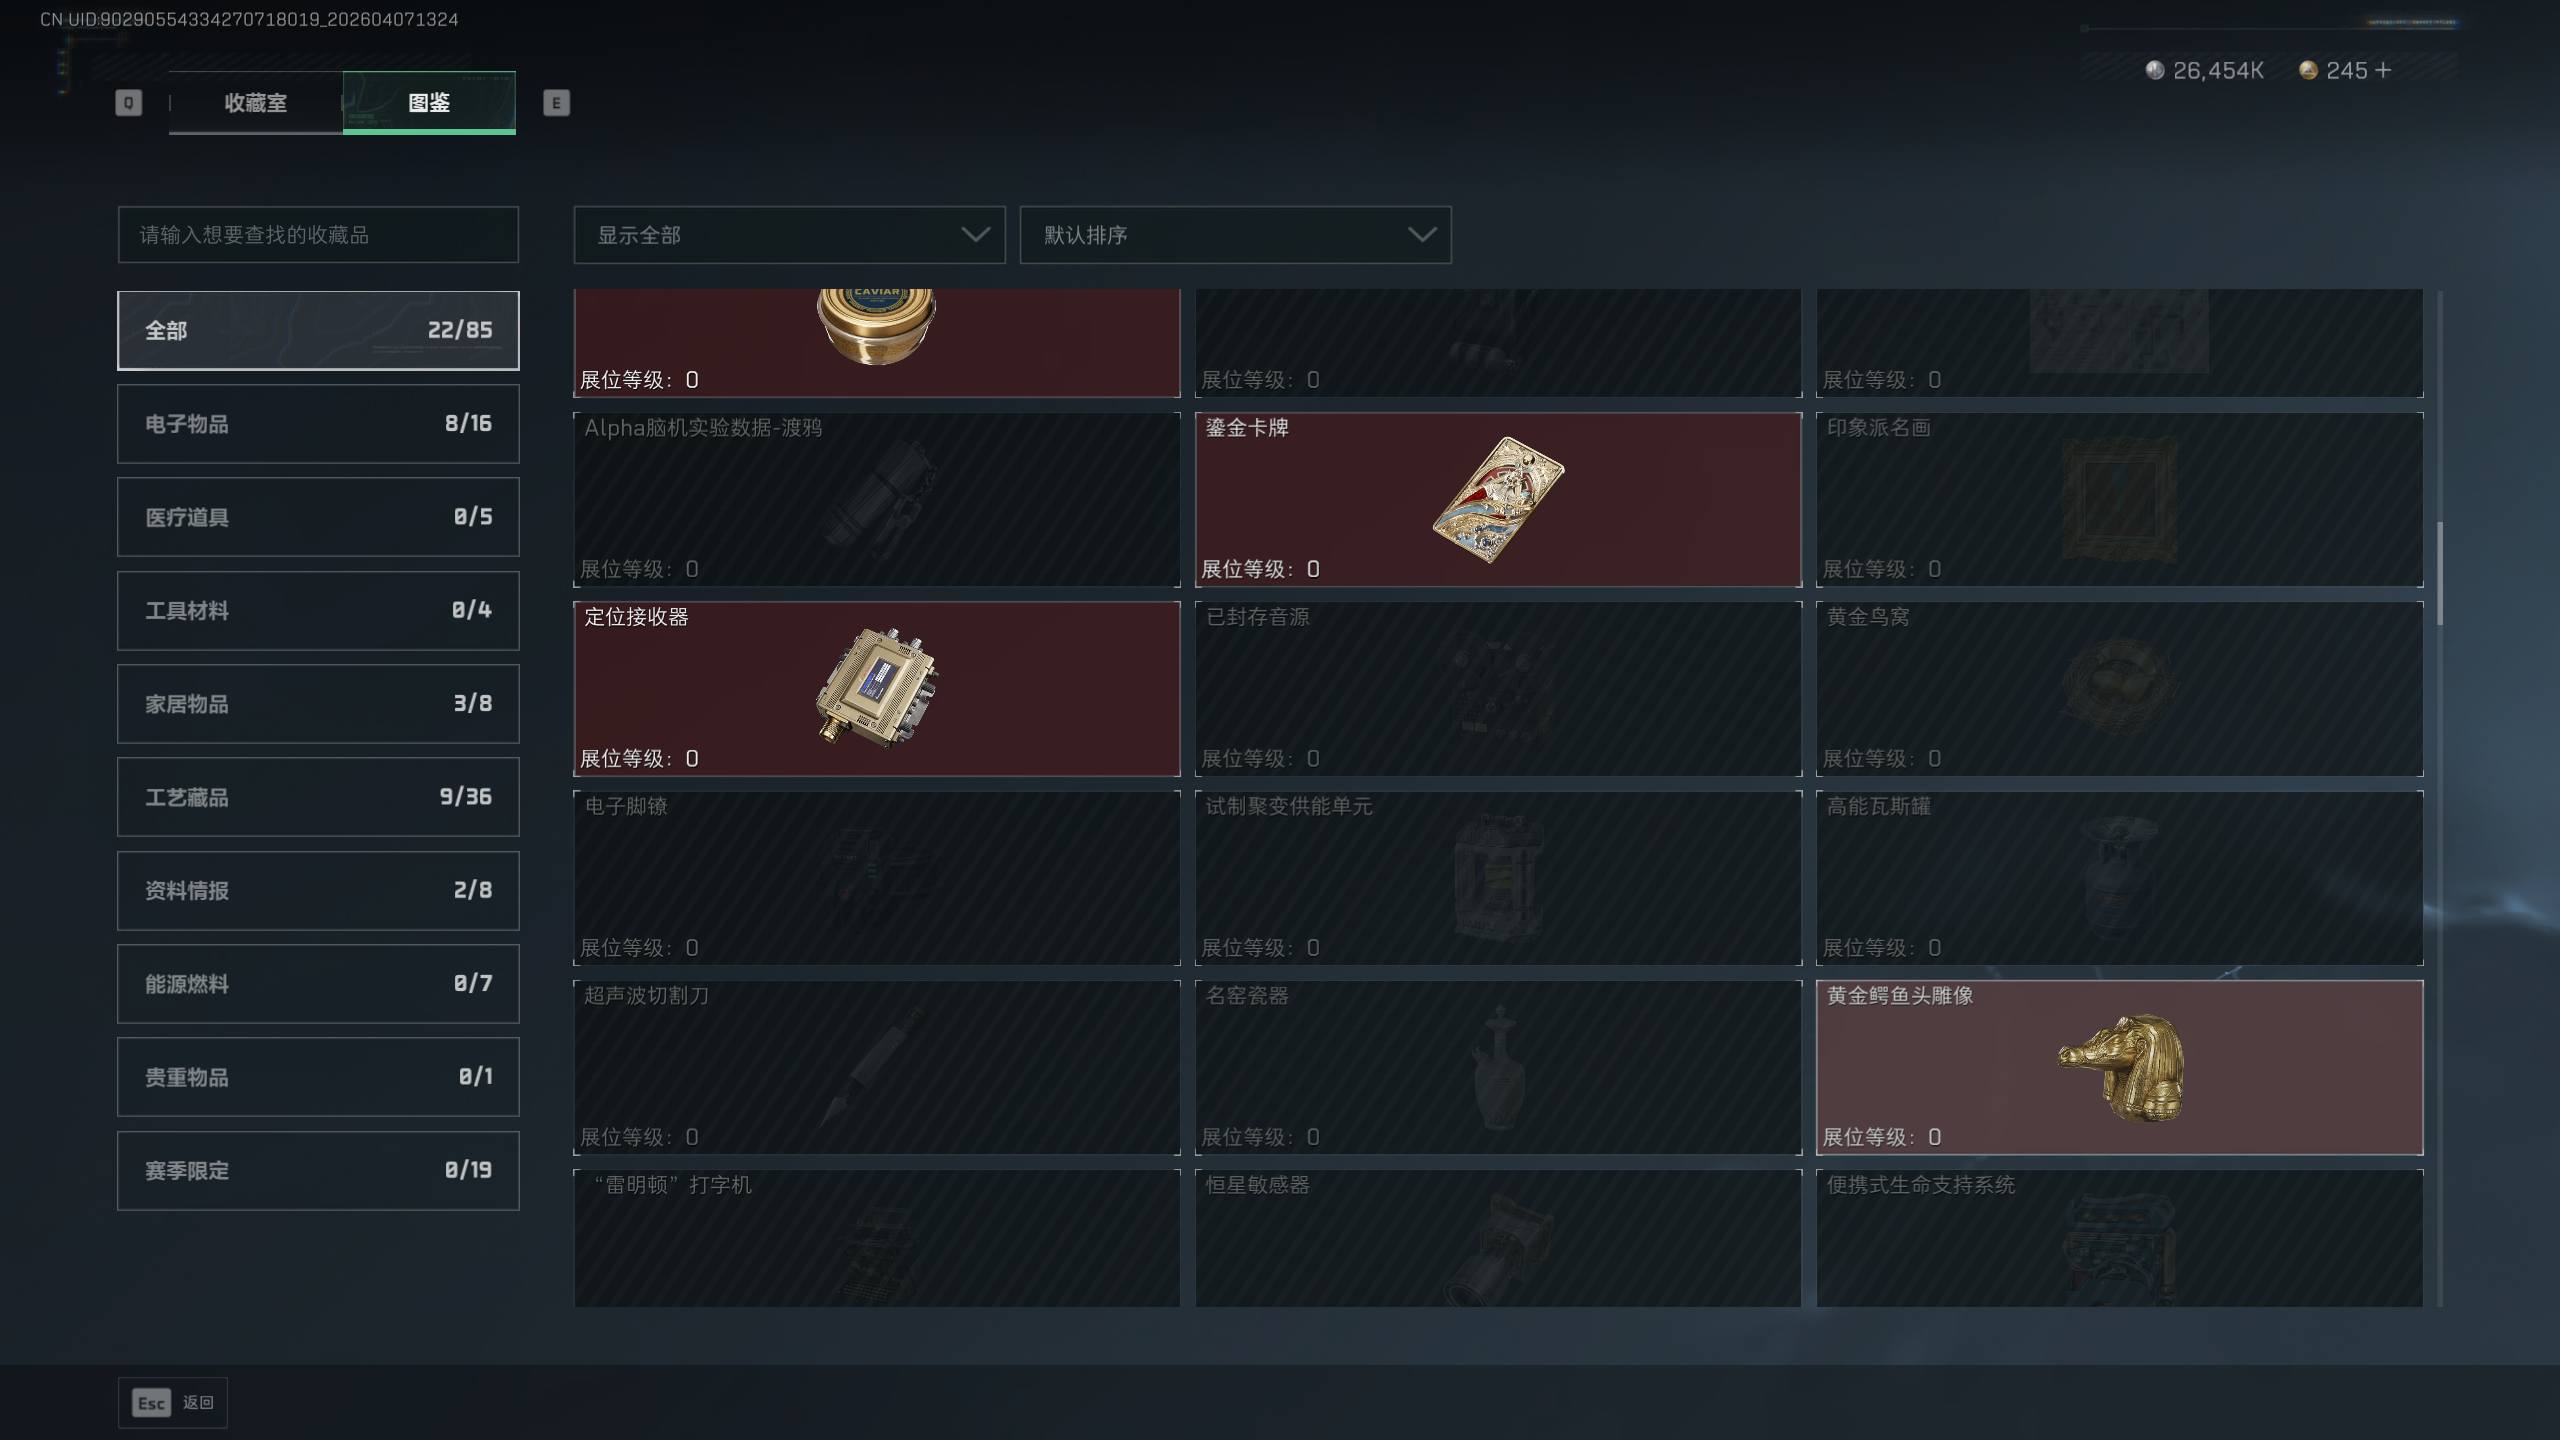
Task: Select the 工艺藏品 category filter
Action: [318, 797]
